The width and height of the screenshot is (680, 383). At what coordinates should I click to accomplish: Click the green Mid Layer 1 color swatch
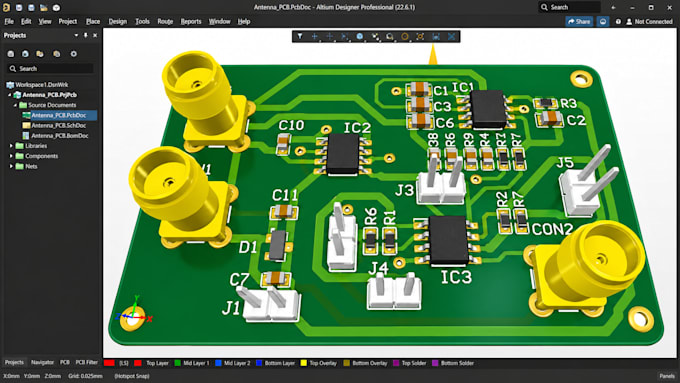177,363
